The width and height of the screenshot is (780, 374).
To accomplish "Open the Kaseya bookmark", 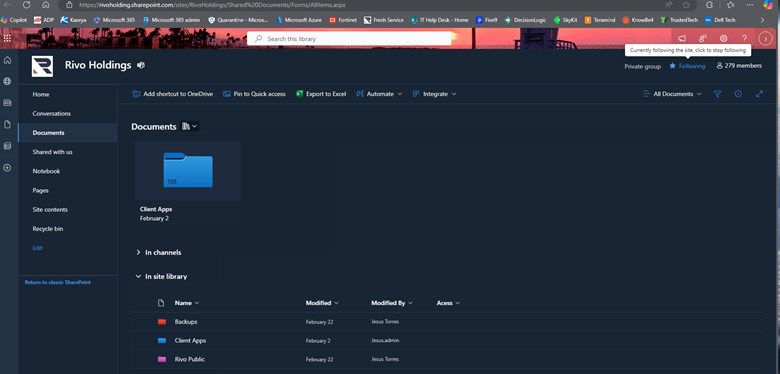I will click(x=74, y=20).
